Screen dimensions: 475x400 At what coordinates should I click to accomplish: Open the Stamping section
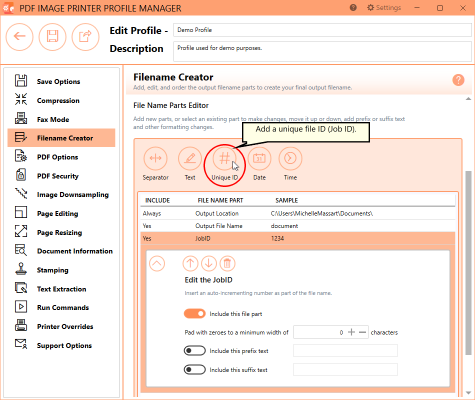click(61, 270)
